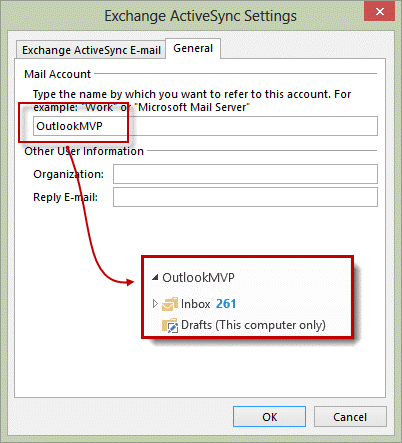The image size is (402, 443).
Task: Dismiss the dialog with Cancel
Action: 350,417
